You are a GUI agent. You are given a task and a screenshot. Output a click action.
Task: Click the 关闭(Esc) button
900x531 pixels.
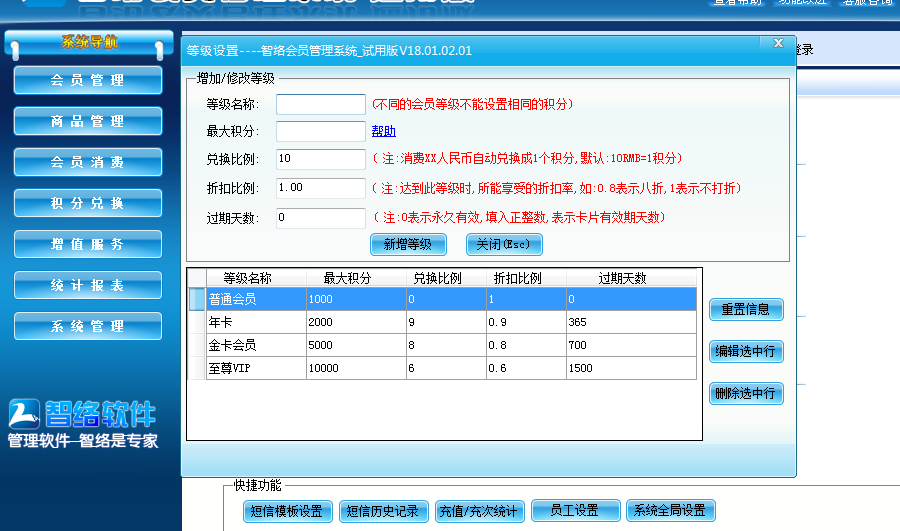504,245
